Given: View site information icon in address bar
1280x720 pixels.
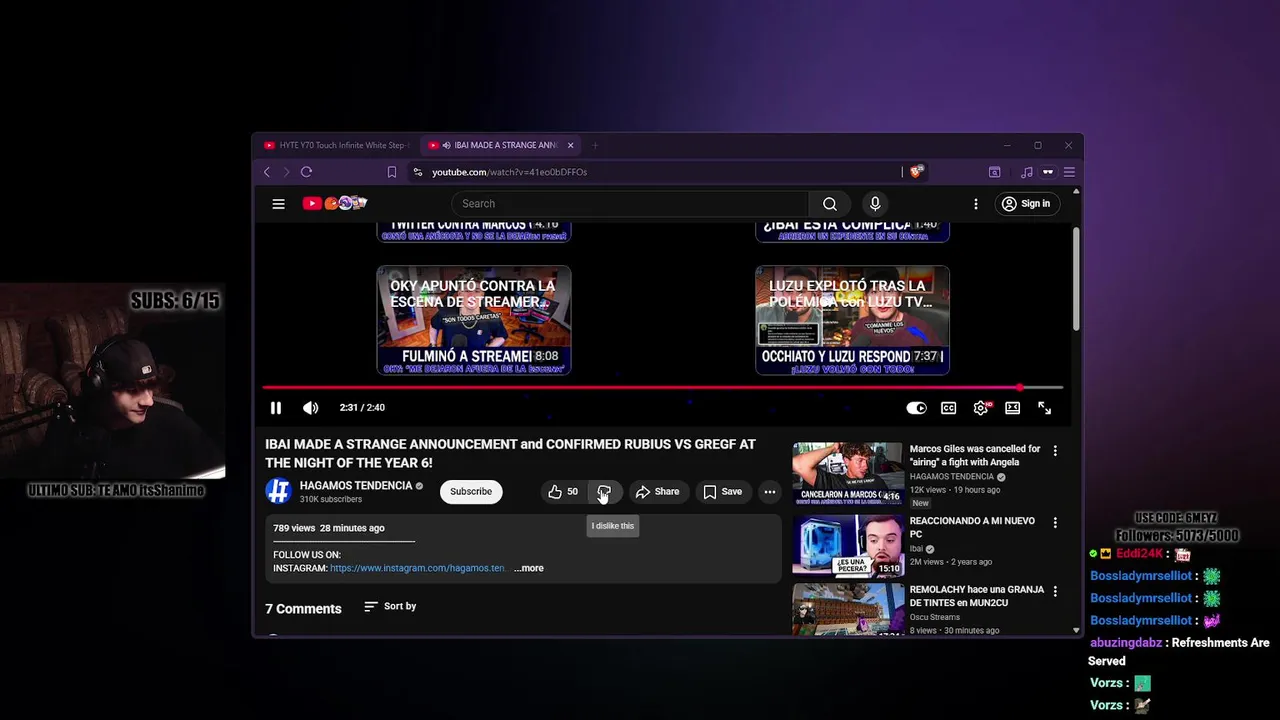Looking at the screenshot, I should 418,172.
